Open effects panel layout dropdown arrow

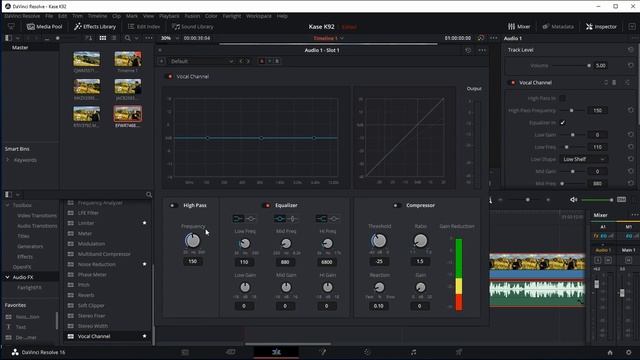click(18, 195)
